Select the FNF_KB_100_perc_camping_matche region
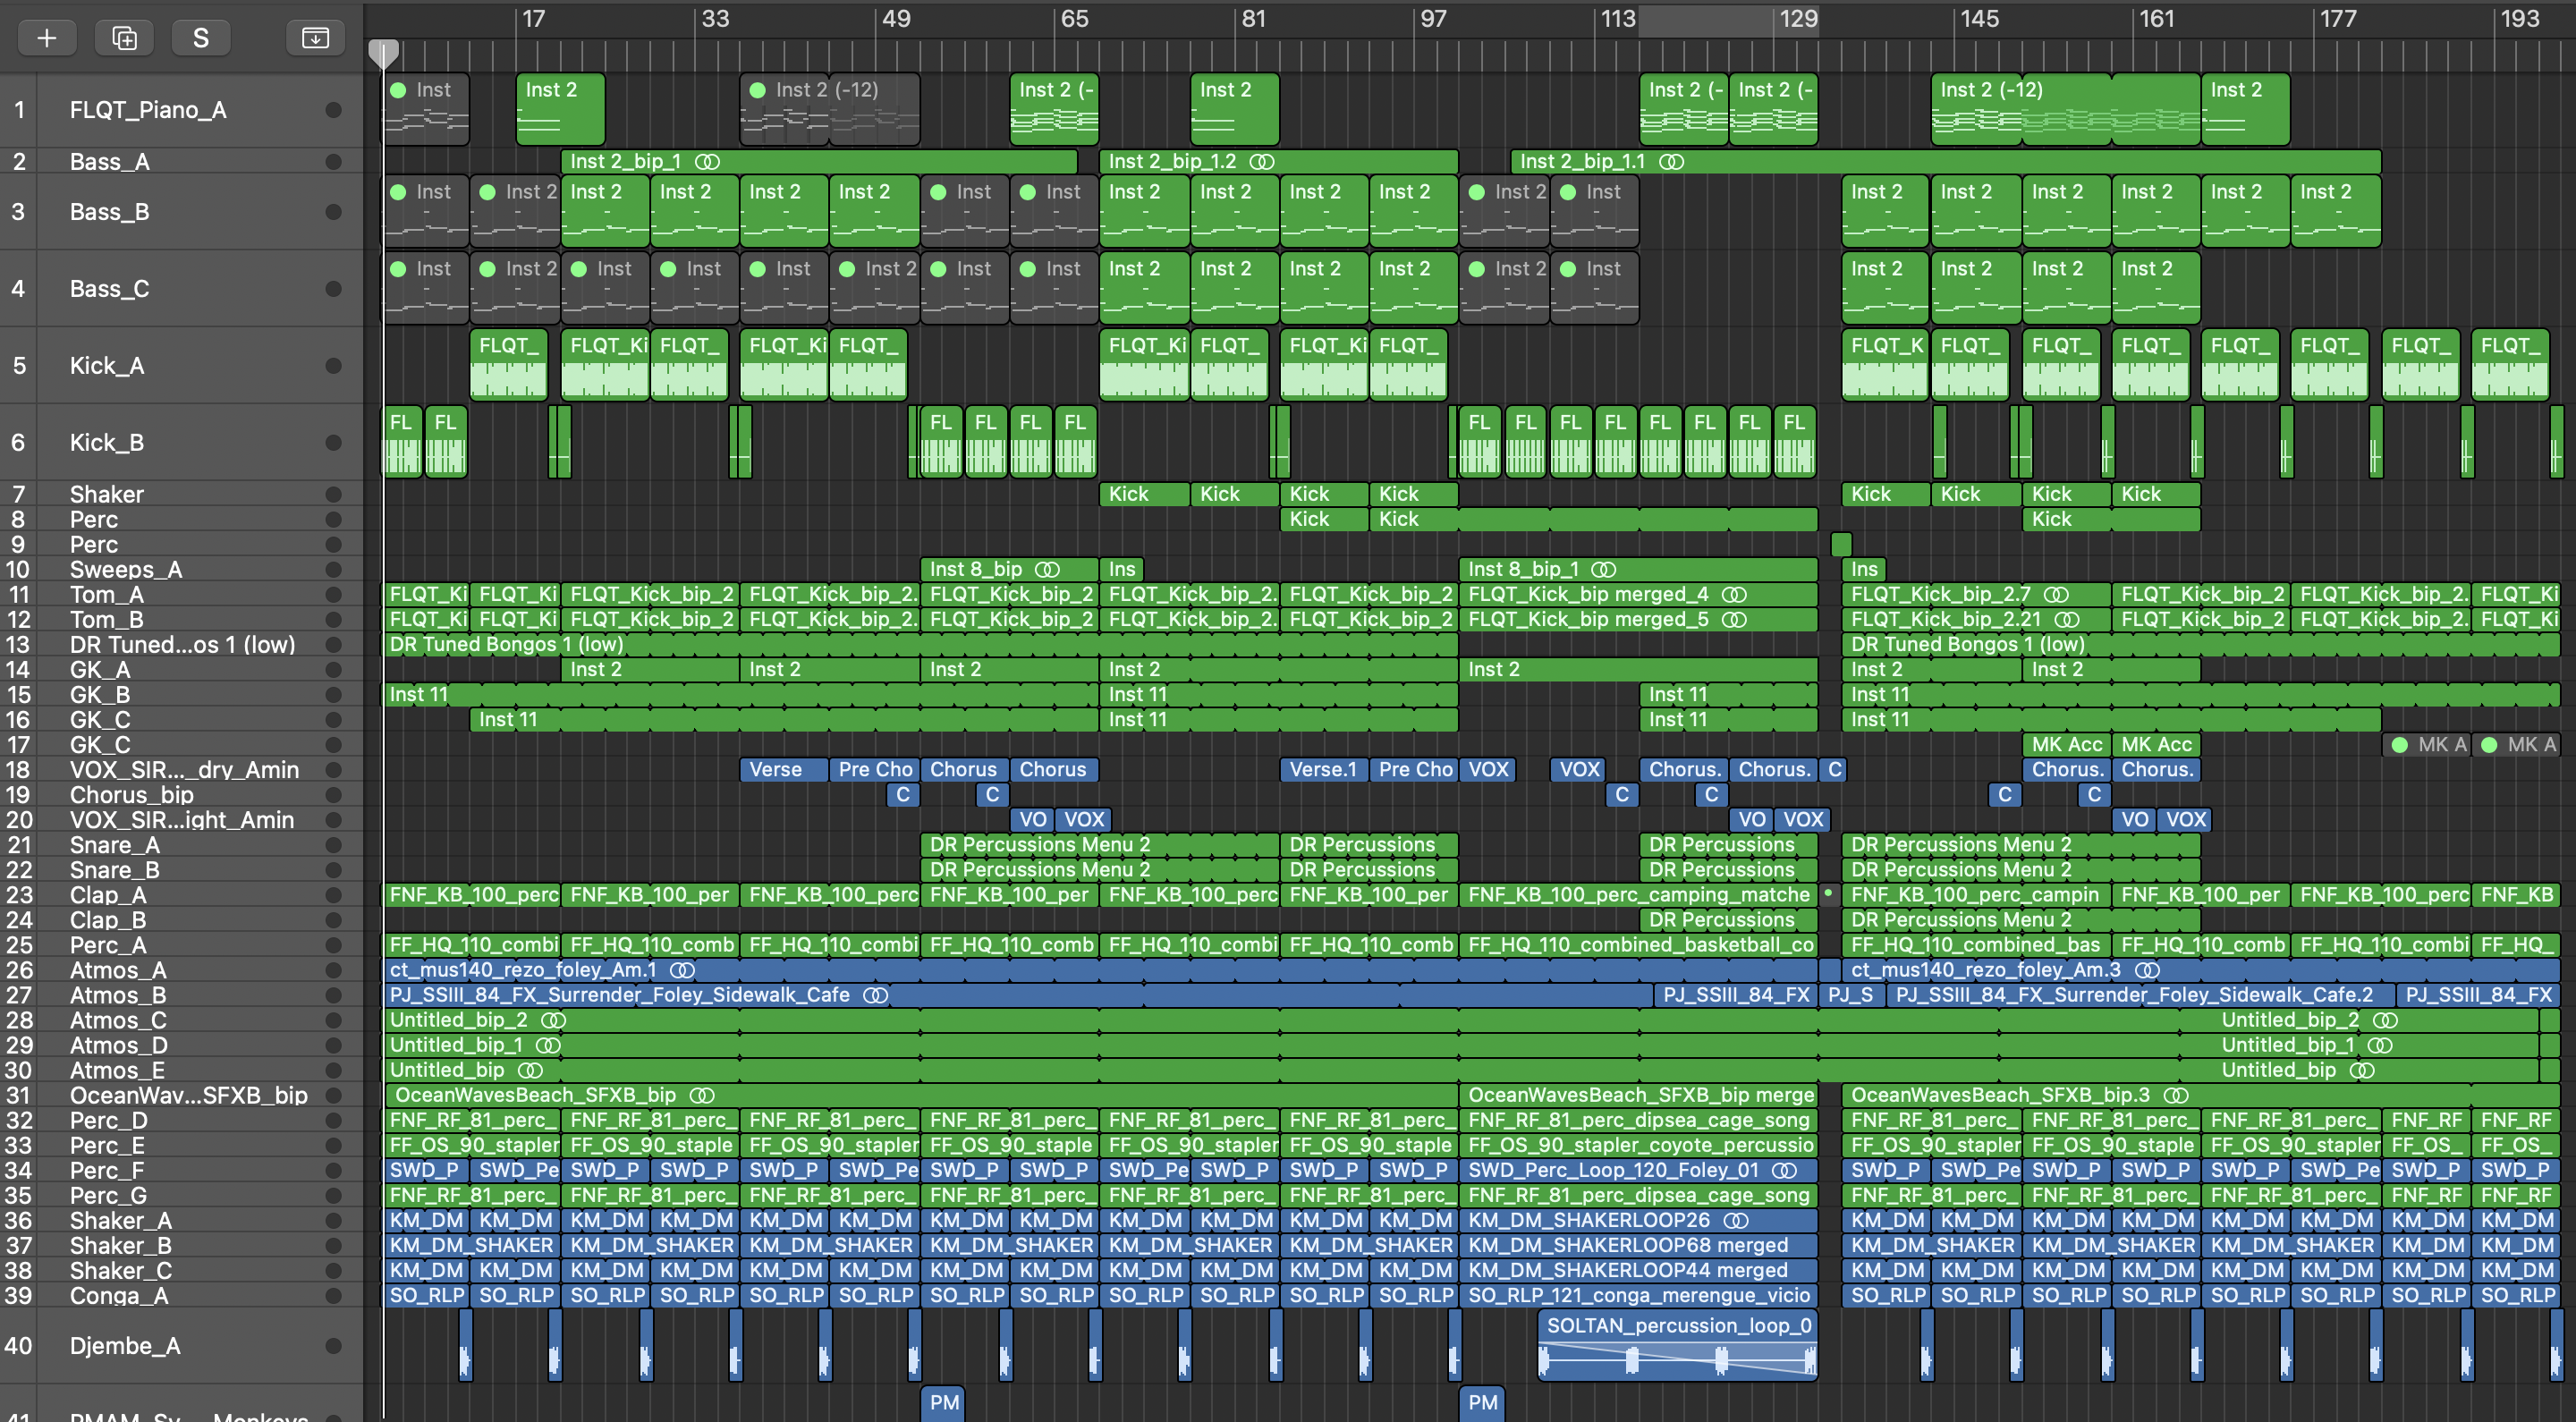Screen dimensions: 2576x1422 1638,894
